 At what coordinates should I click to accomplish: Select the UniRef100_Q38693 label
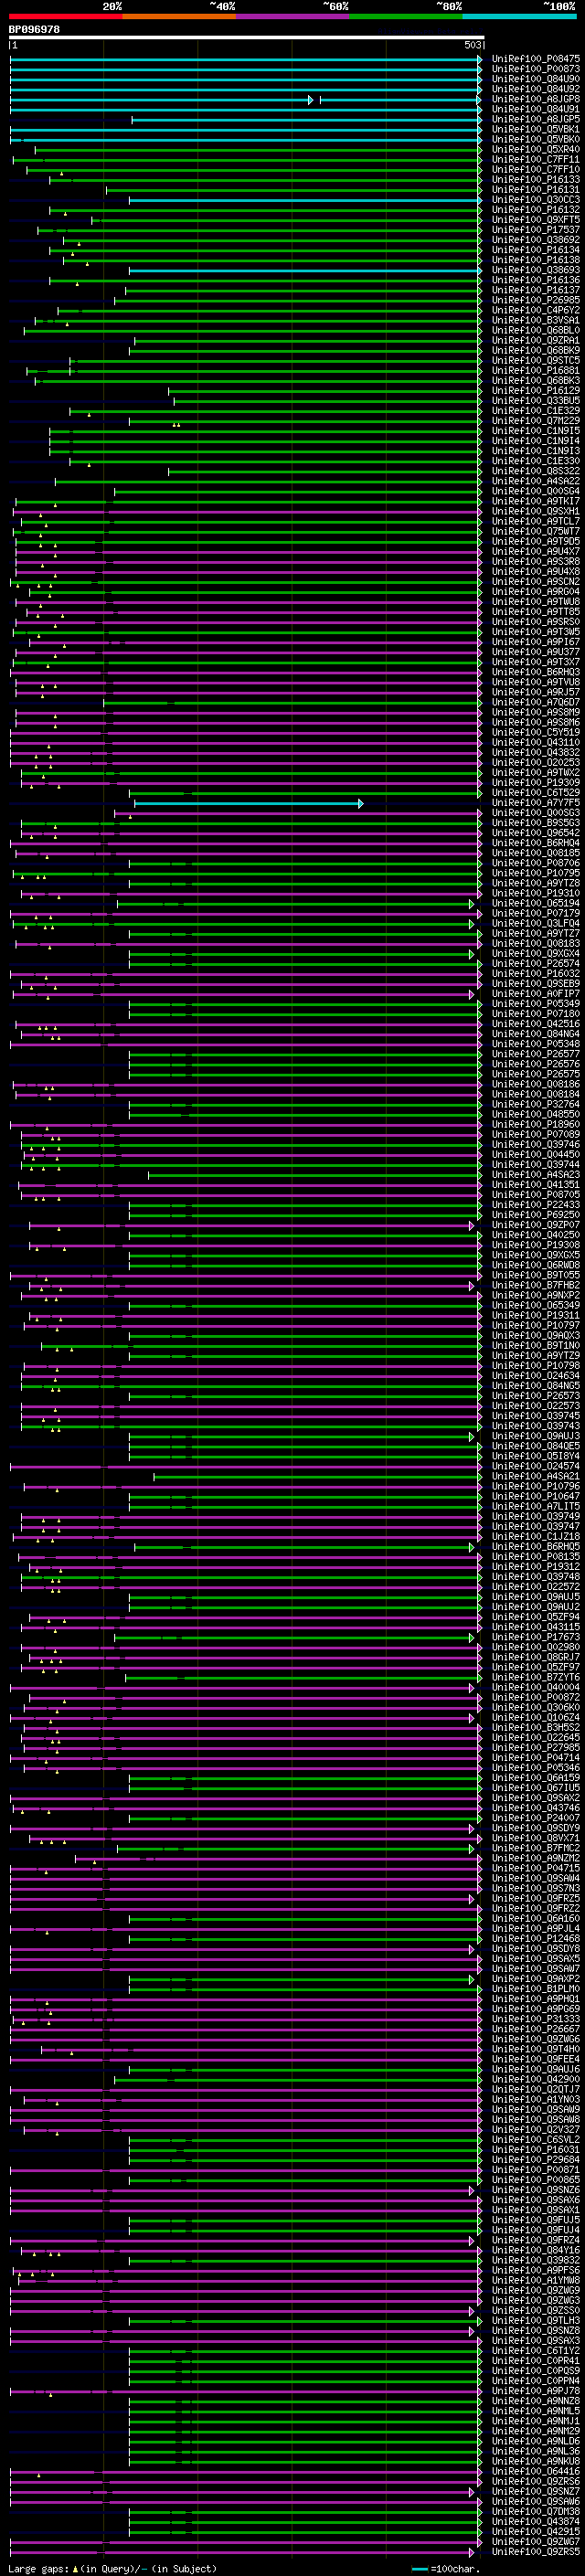(536, 270)
